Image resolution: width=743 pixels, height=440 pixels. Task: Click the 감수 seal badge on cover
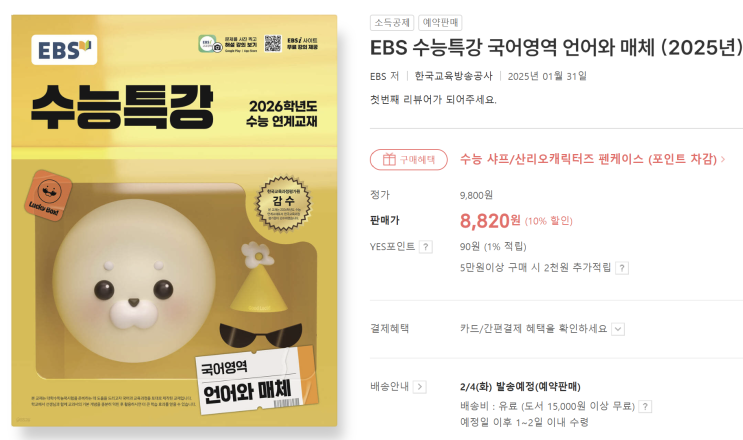pos(283,203)
